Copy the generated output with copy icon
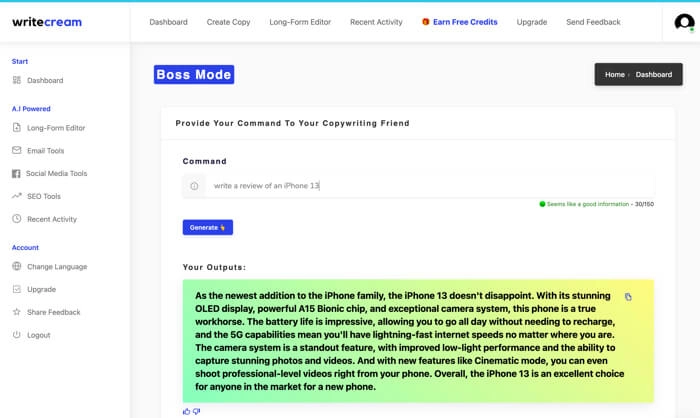 pos(628,297)
